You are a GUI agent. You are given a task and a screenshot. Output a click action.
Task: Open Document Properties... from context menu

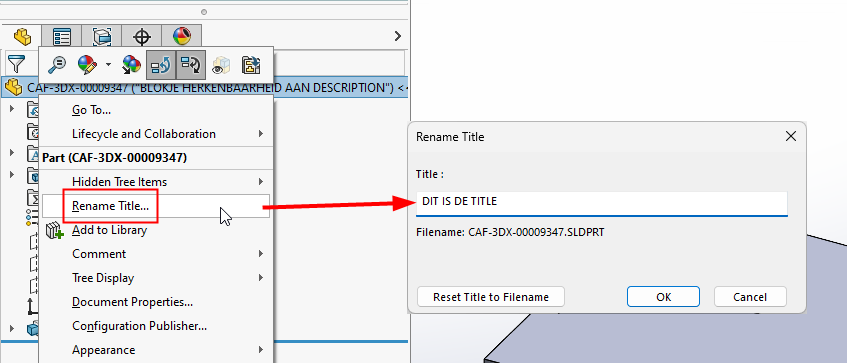(x=156, y=301)
